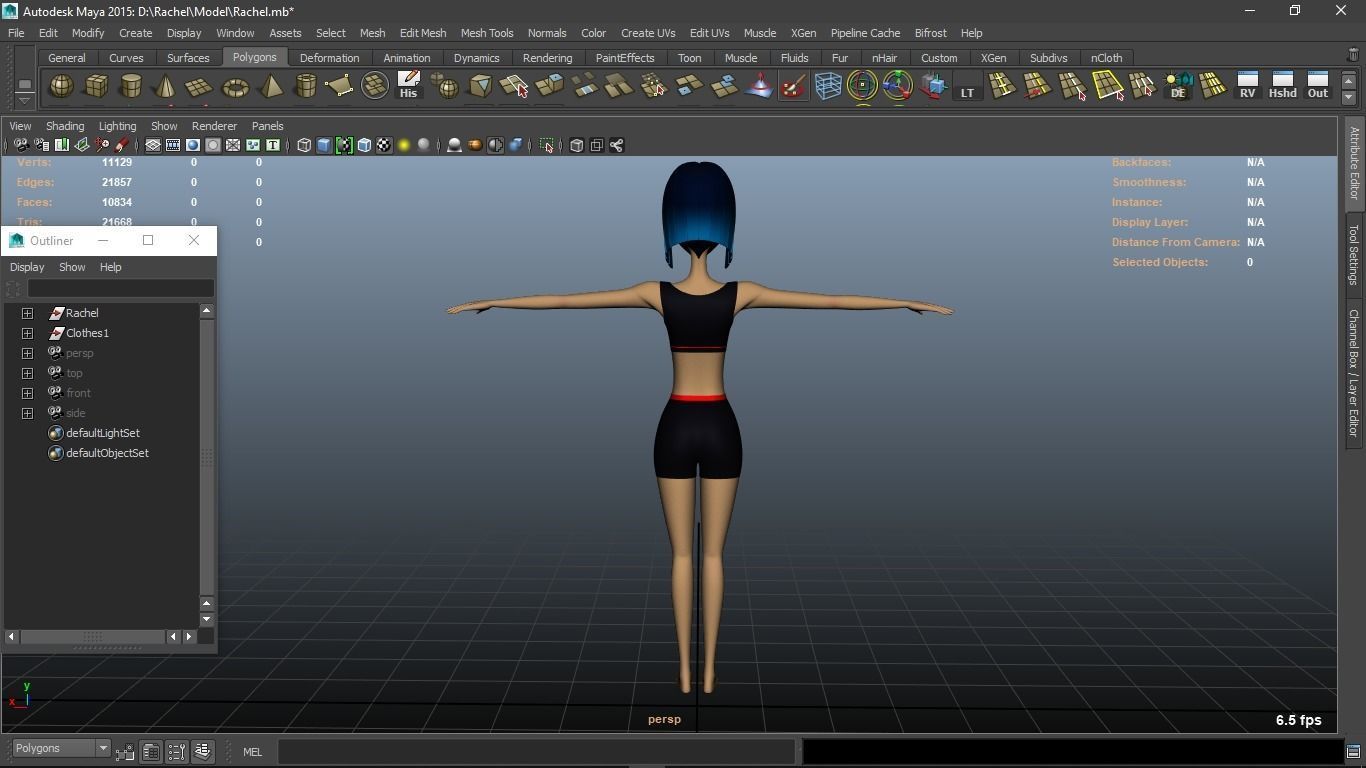Expand the Rachel node in the Outliner
The height and width of the screenshot is (768, 1366).
point(28,313)
